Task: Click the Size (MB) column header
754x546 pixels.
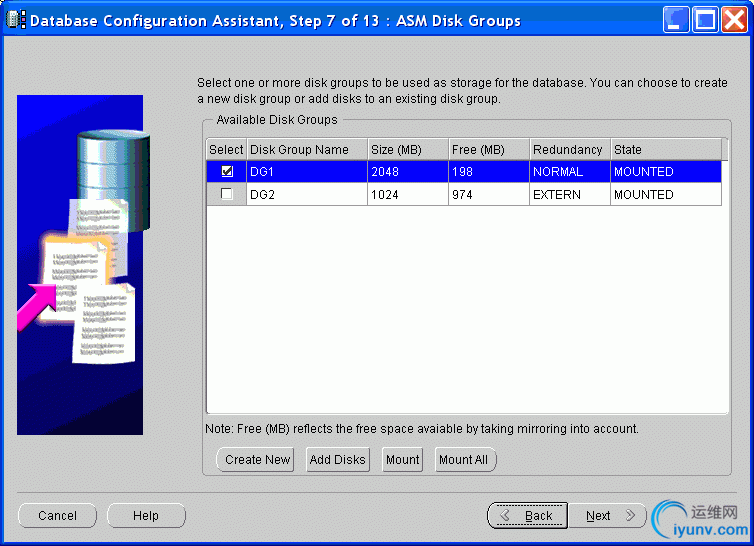Action: [x=408, y=150]
